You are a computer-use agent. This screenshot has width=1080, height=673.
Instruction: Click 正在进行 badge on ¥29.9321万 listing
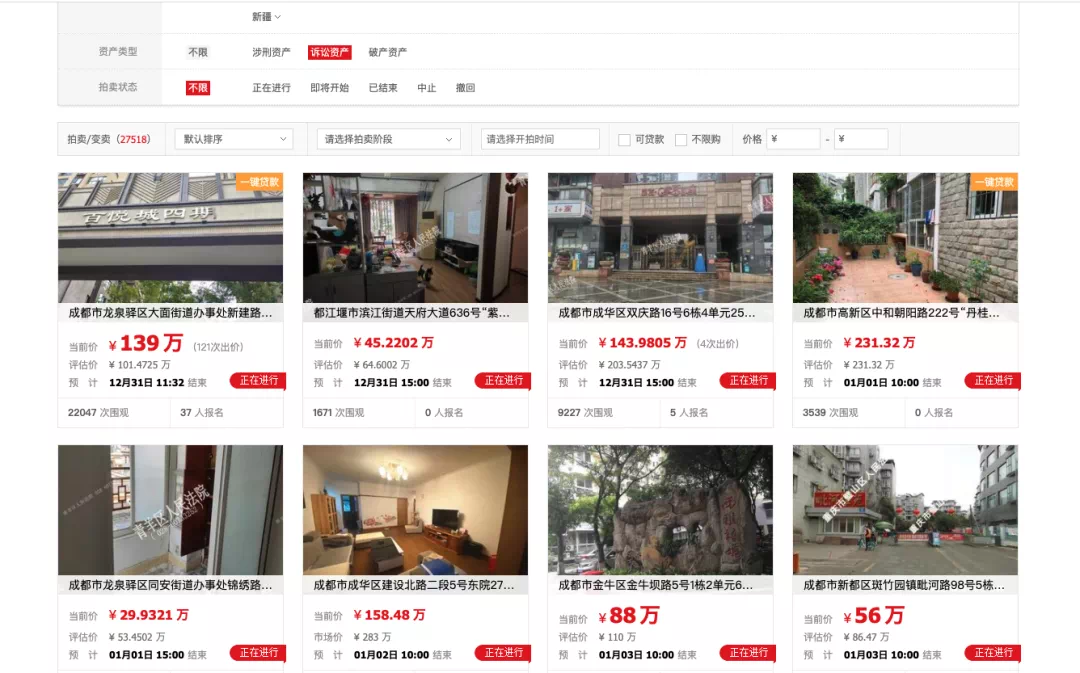click(x=259, y=653)
